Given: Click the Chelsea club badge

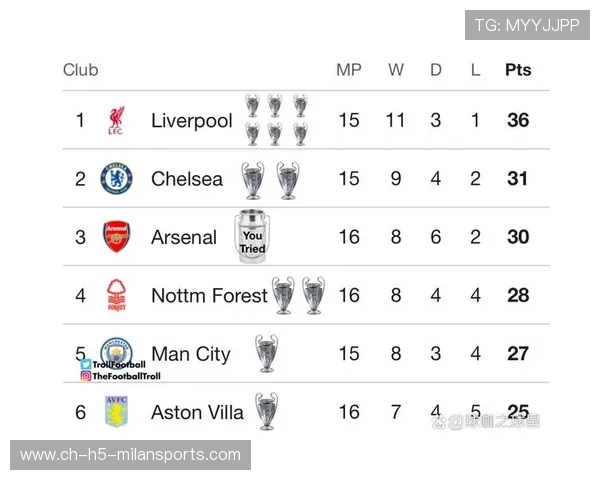Looking at the screenshot, I should [x=116, y=179].
